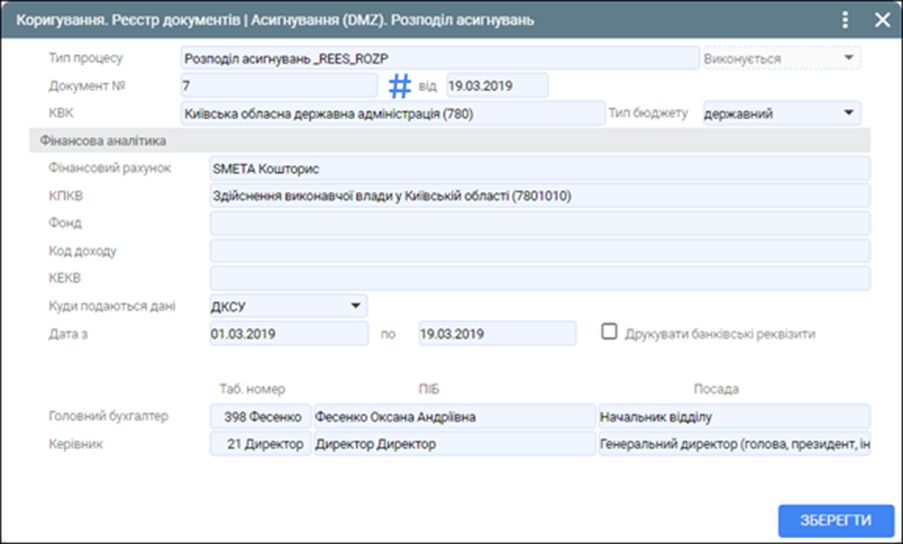
Task: Click the КПКВ field
Action: (x=539, y=196)
